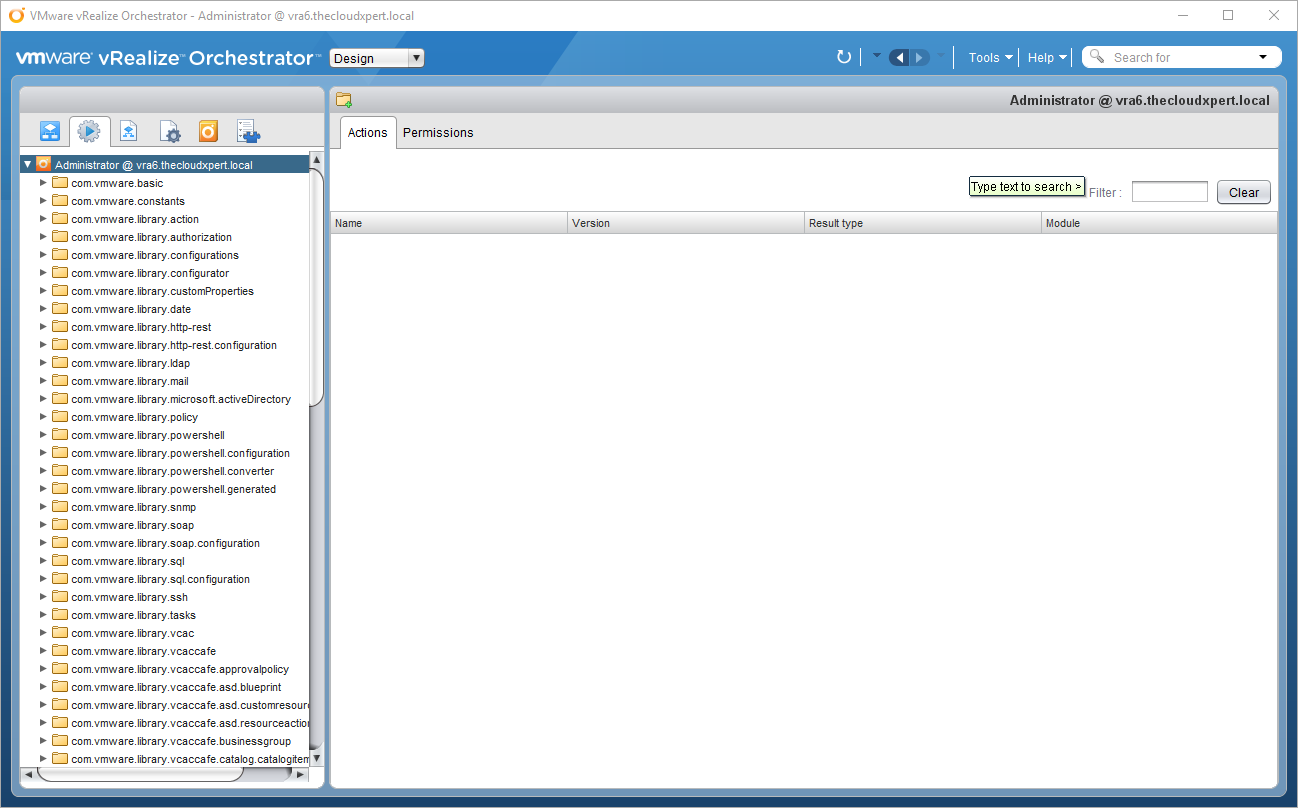Sort by the Result type column header
This screenshot has width=1298, height=808.
pos(922,223)
